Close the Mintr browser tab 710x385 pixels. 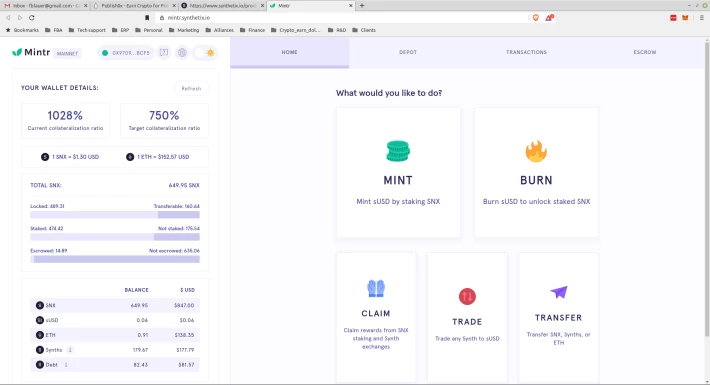point(350,5)
